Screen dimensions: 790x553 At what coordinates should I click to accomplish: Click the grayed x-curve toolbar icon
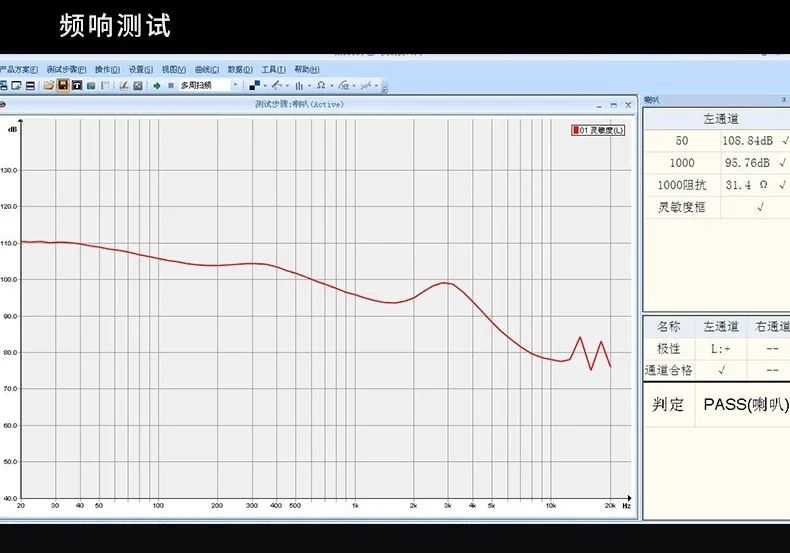(366, 86)
